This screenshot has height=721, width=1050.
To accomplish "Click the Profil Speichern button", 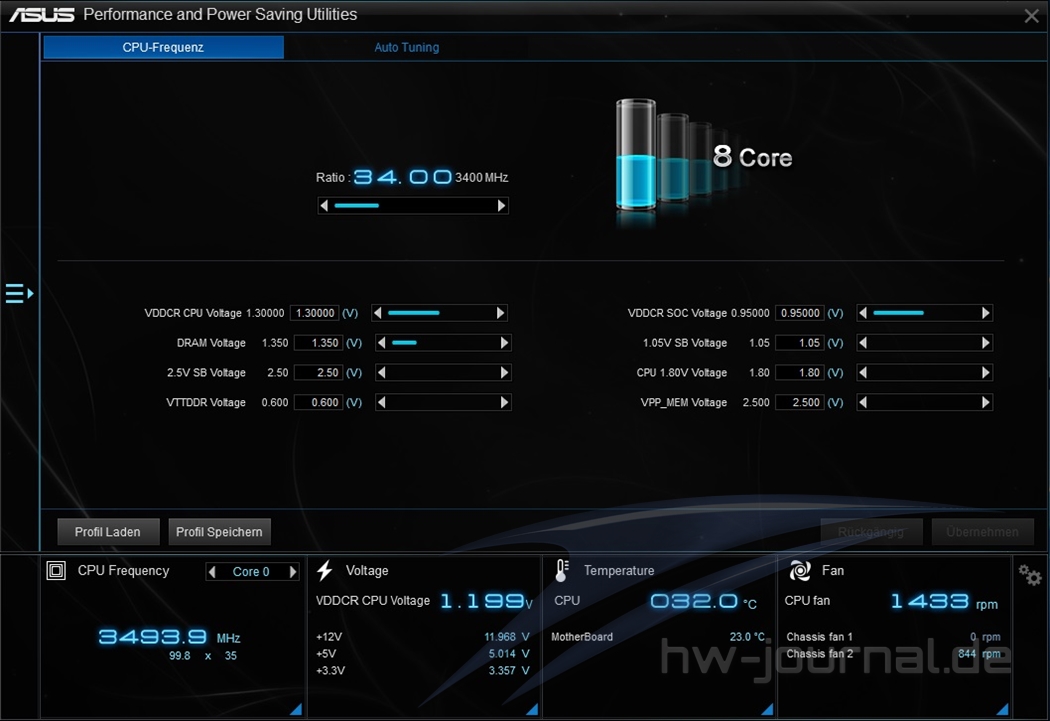I will coord(219,532).
